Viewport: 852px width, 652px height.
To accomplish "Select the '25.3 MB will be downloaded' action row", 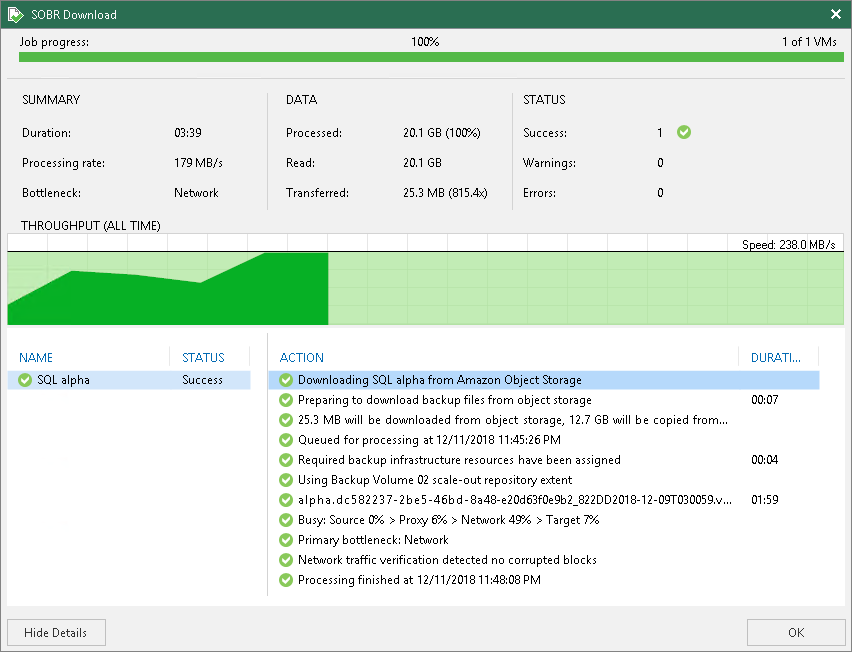I will click(x=544, y=420).
